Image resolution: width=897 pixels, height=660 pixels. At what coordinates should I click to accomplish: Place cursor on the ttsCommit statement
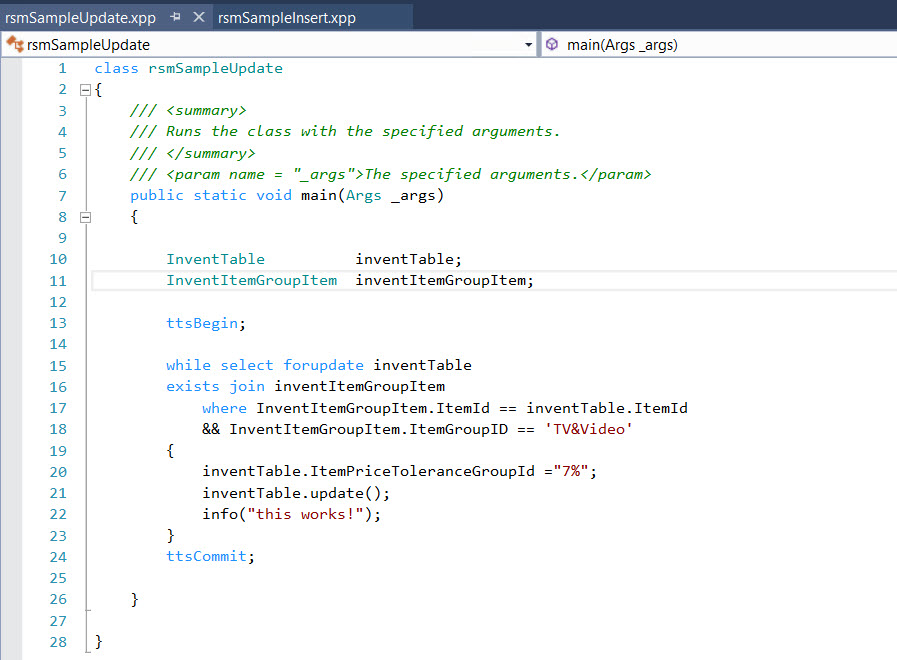point(210,556)
